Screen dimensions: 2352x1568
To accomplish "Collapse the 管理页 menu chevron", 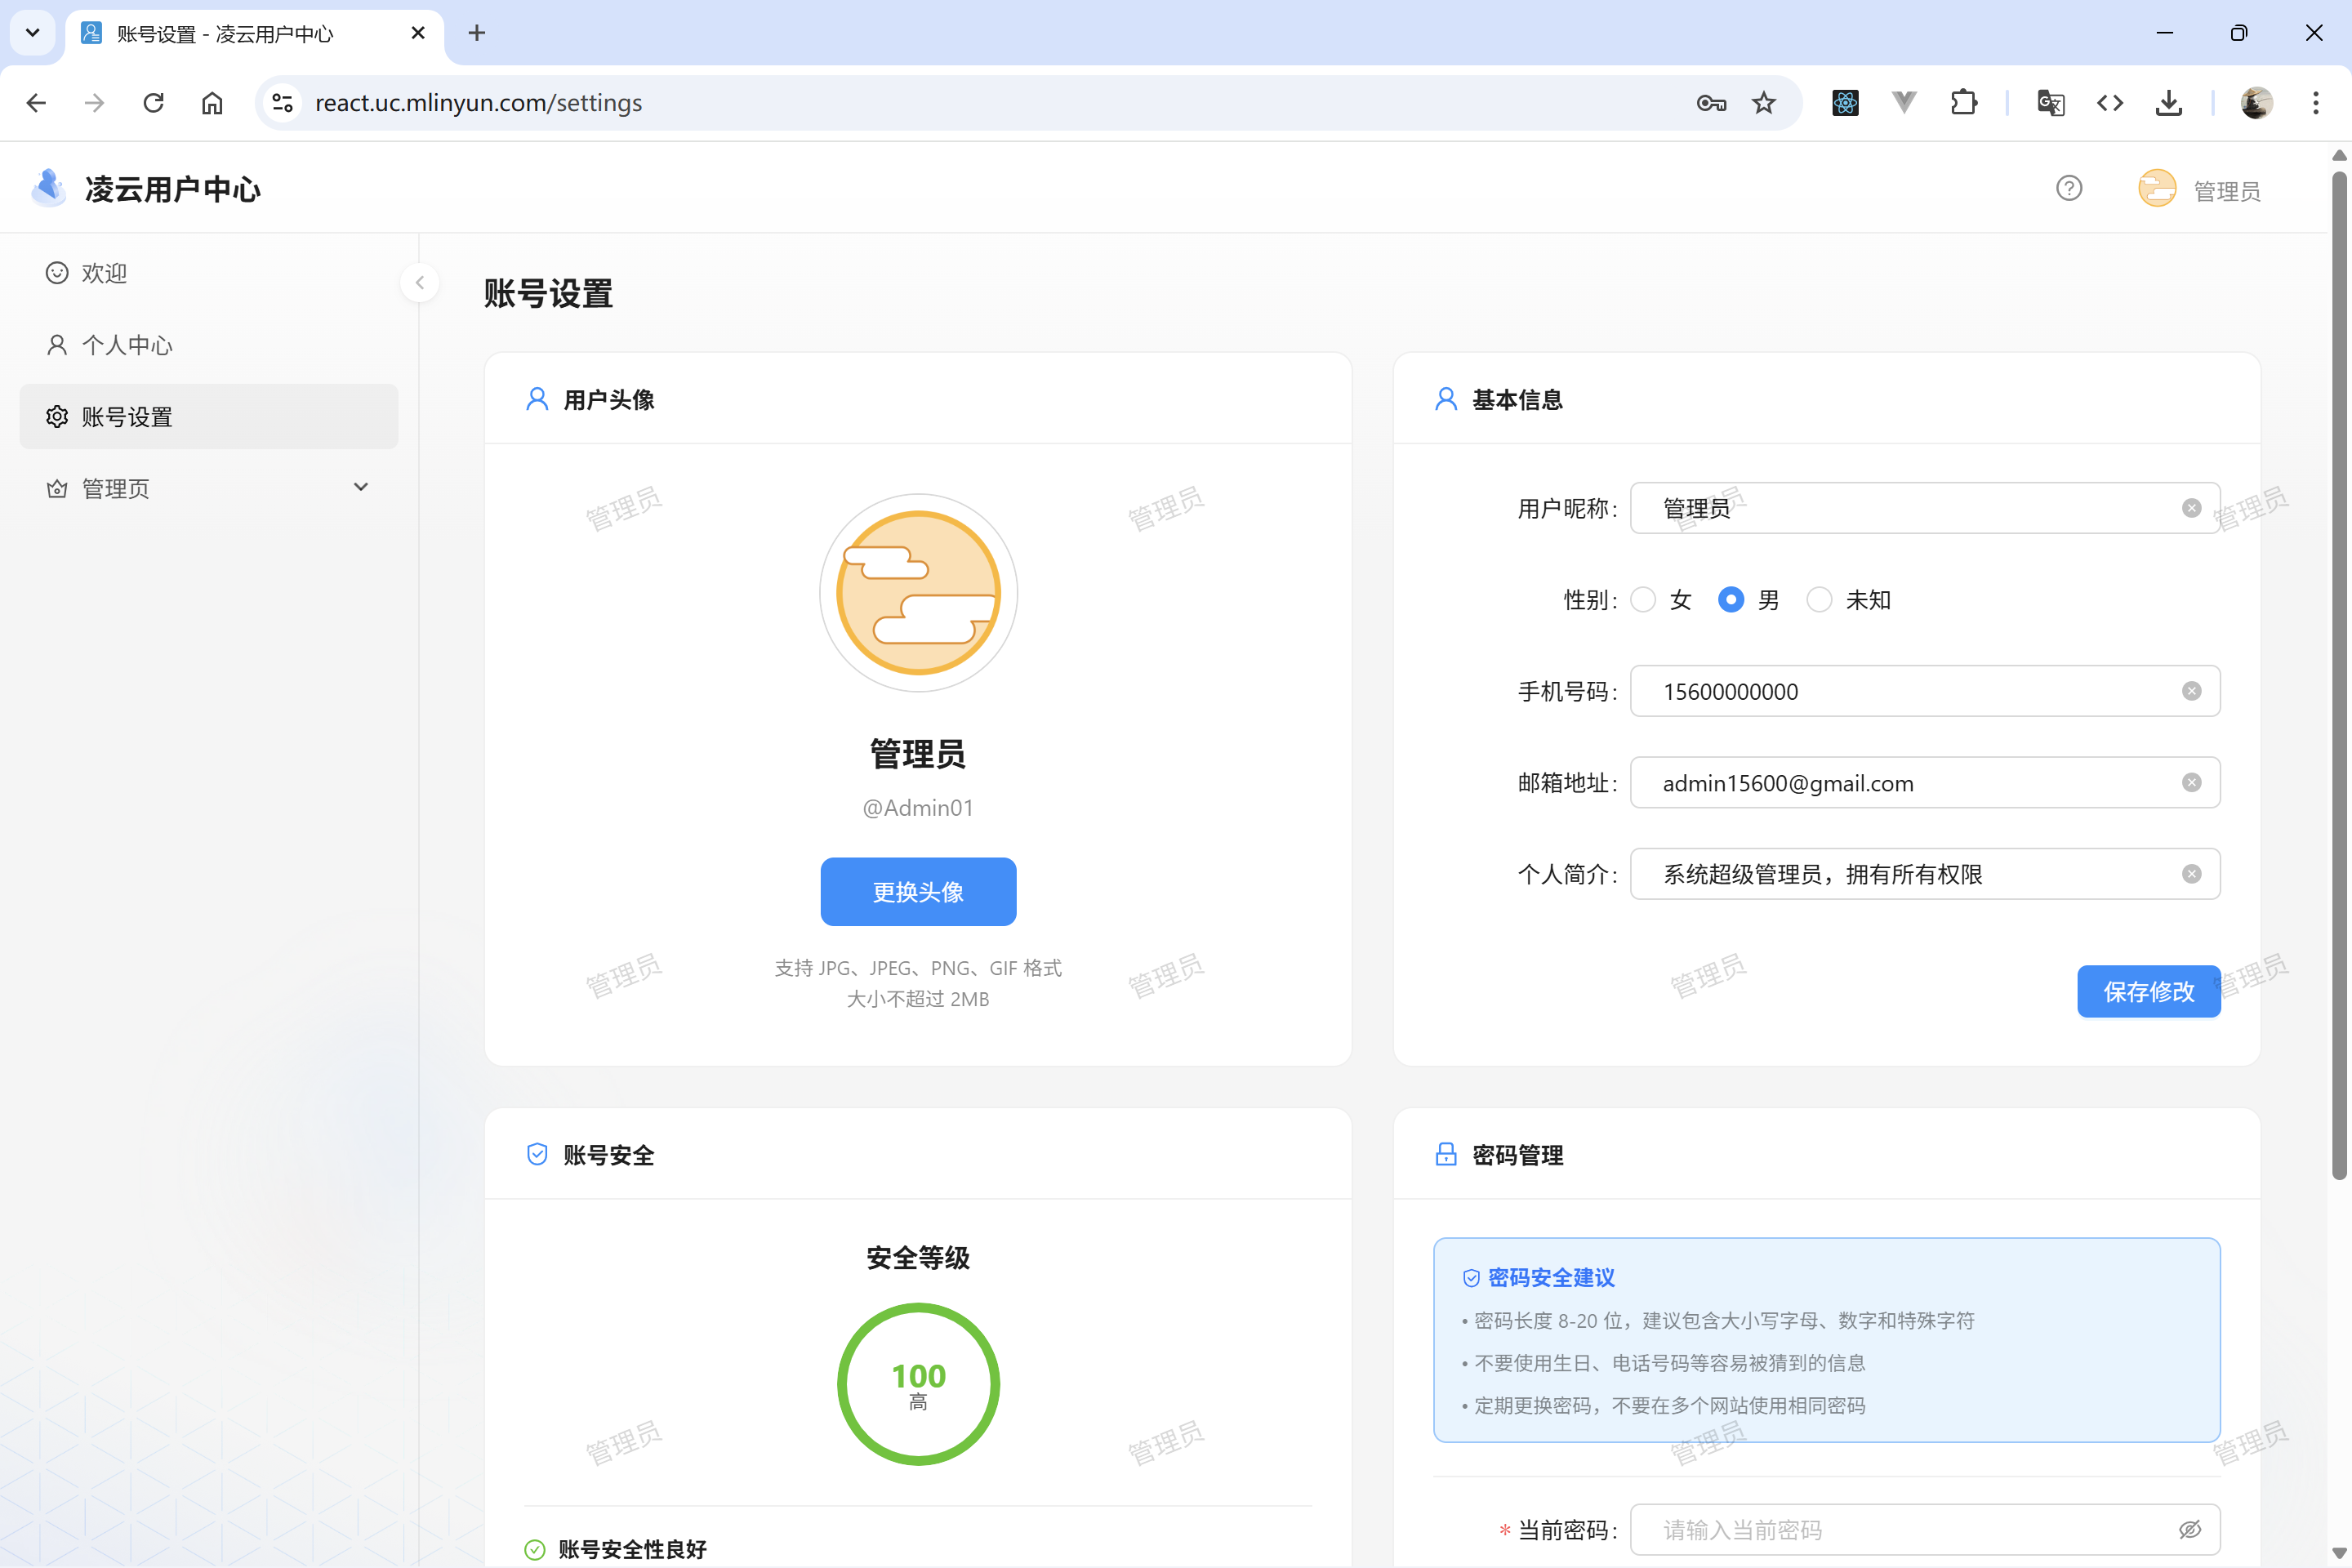I will tap(361, 487).
